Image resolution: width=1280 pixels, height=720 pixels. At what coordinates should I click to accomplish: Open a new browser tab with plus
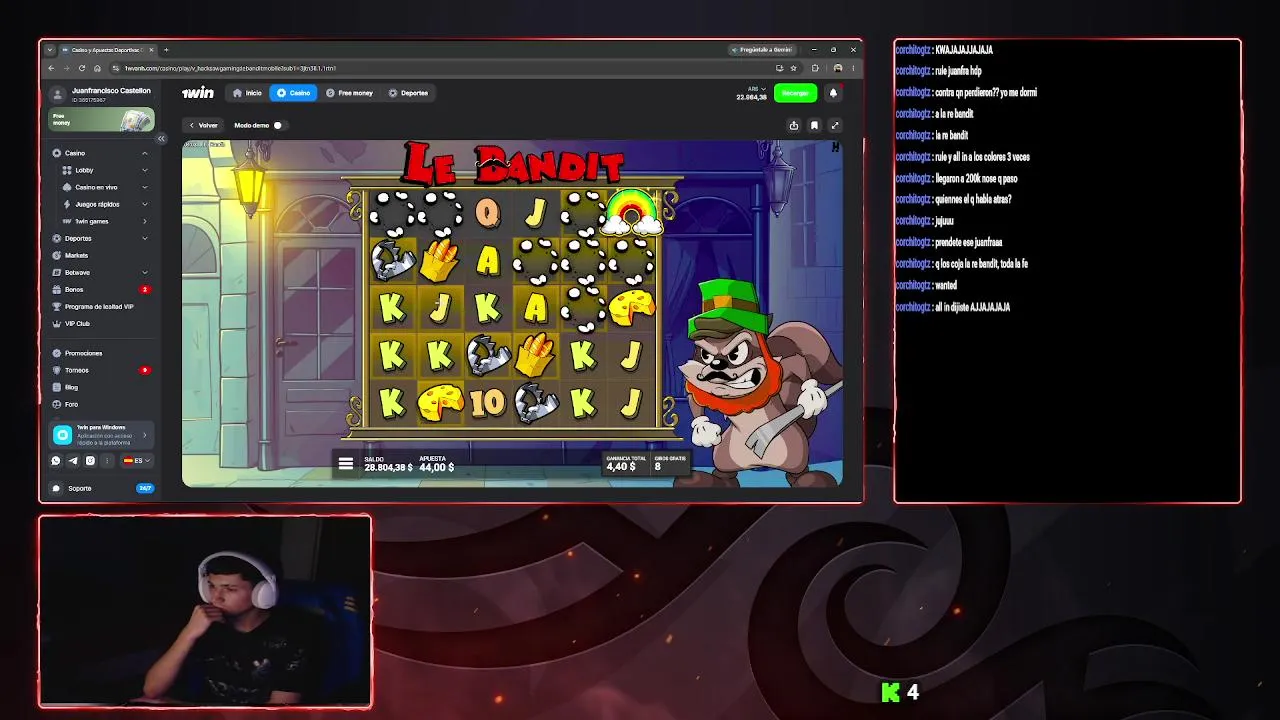tap(166, 50)
